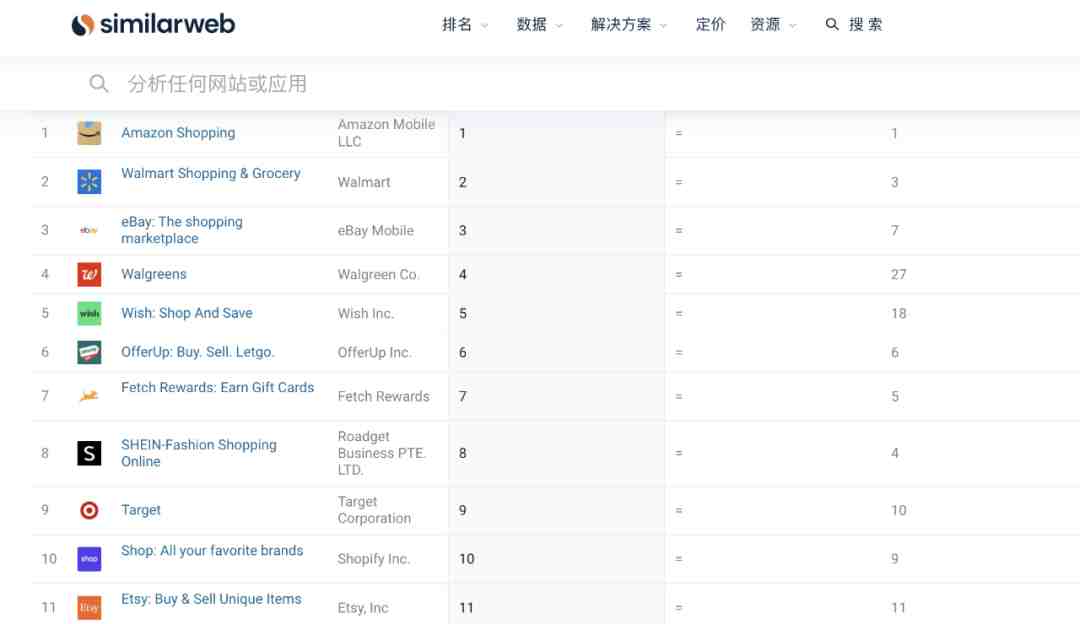
Task: Click the Amazon Shopping app icon
Action: (x=89, y=133)
